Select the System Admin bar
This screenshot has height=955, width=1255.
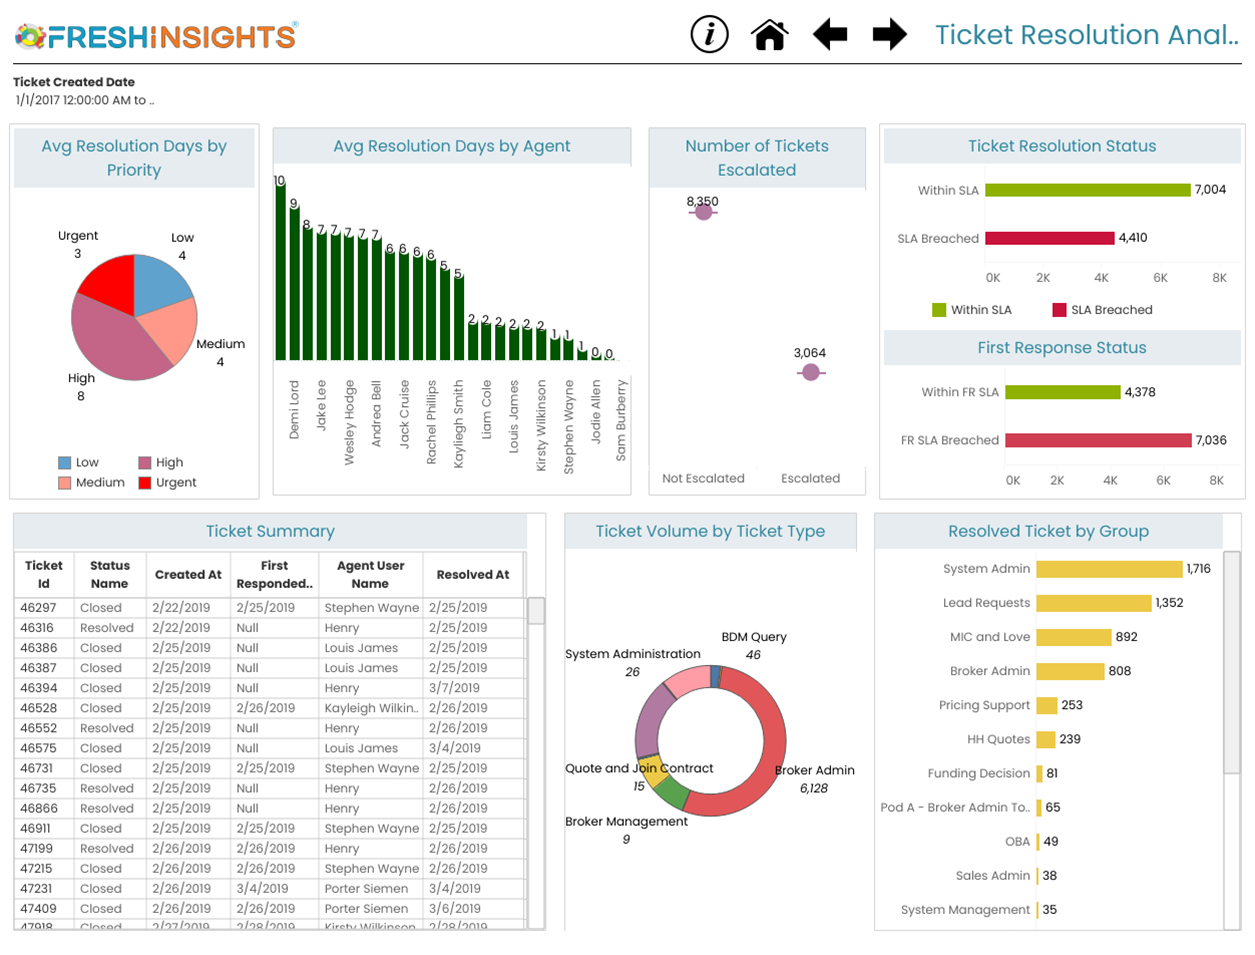coord(1108,569)
